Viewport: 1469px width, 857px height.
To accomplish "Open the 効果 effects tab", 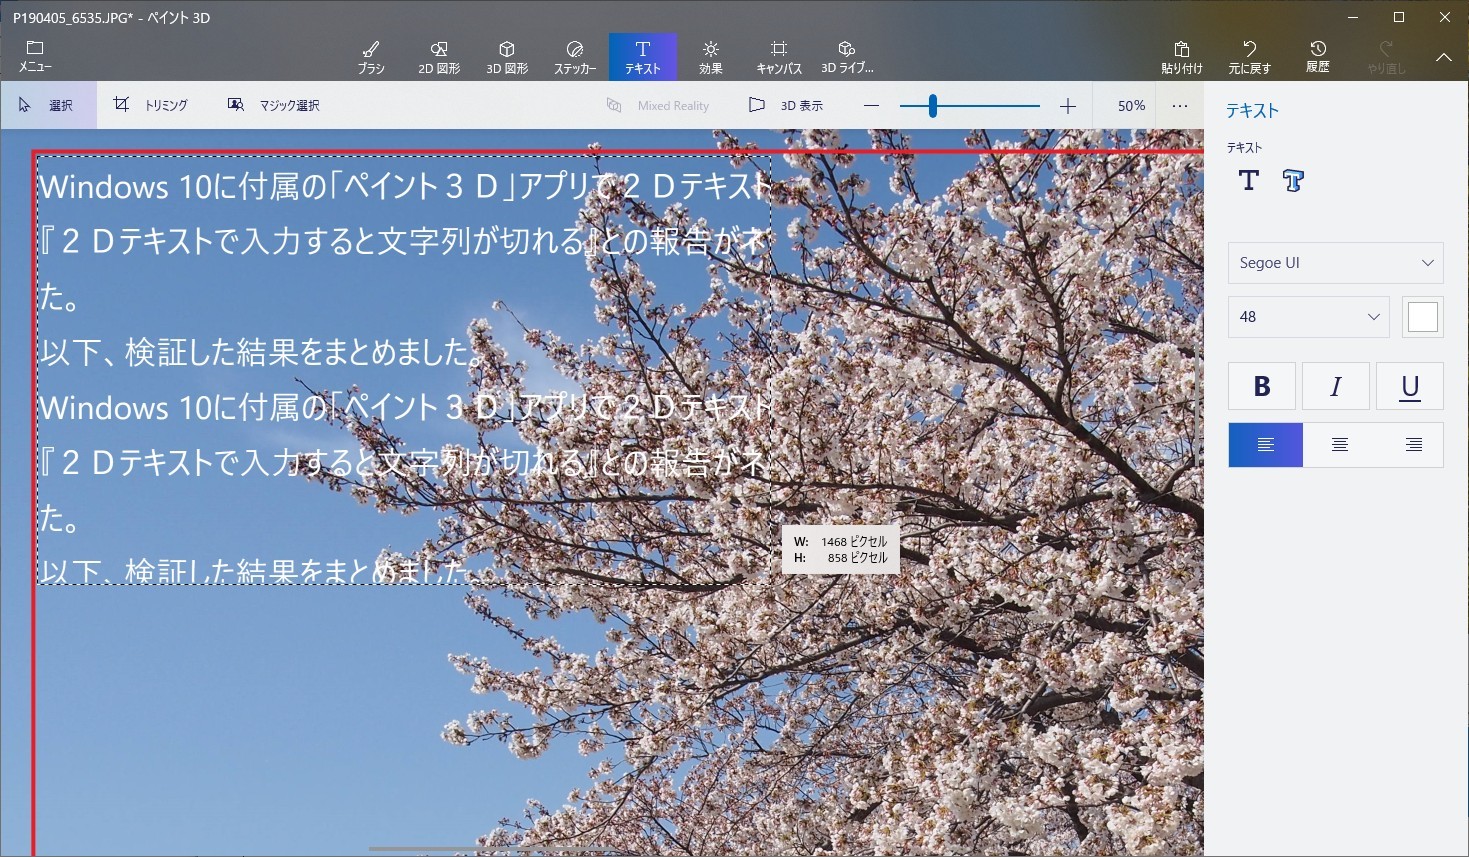I will [x=711, y=57].
